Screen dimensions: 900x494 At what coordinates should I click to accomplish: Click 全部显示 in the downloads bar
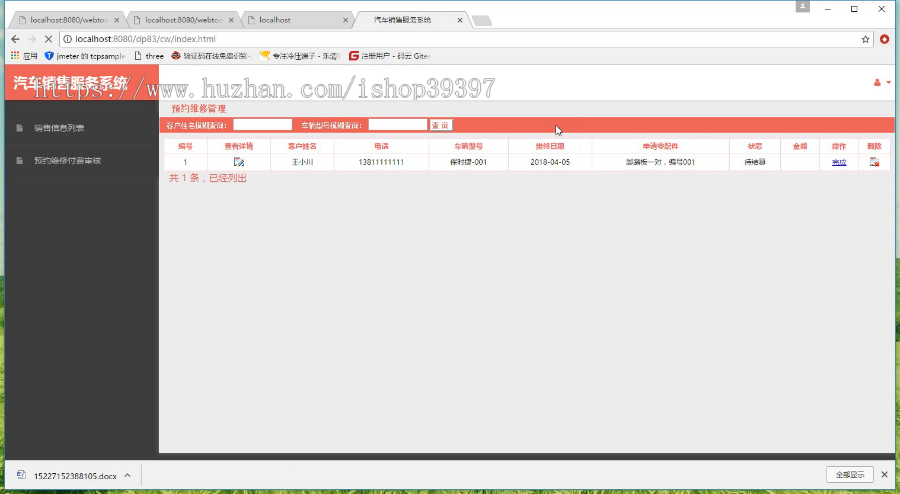pos(849,474)
